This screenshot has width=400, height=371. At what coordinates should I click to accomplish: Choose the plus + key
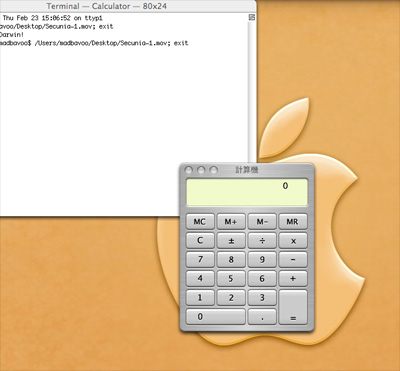(293, 279)
